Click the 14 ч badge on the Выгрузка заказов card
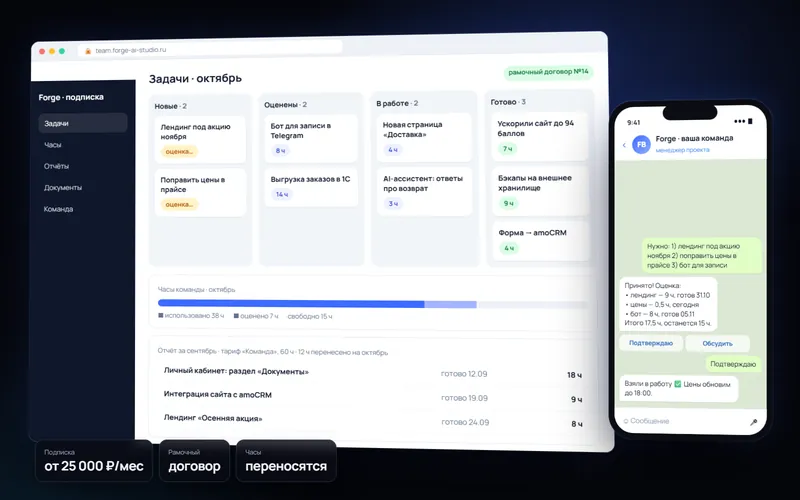Viewport: 800px width, 500px height. coord(282,194)
